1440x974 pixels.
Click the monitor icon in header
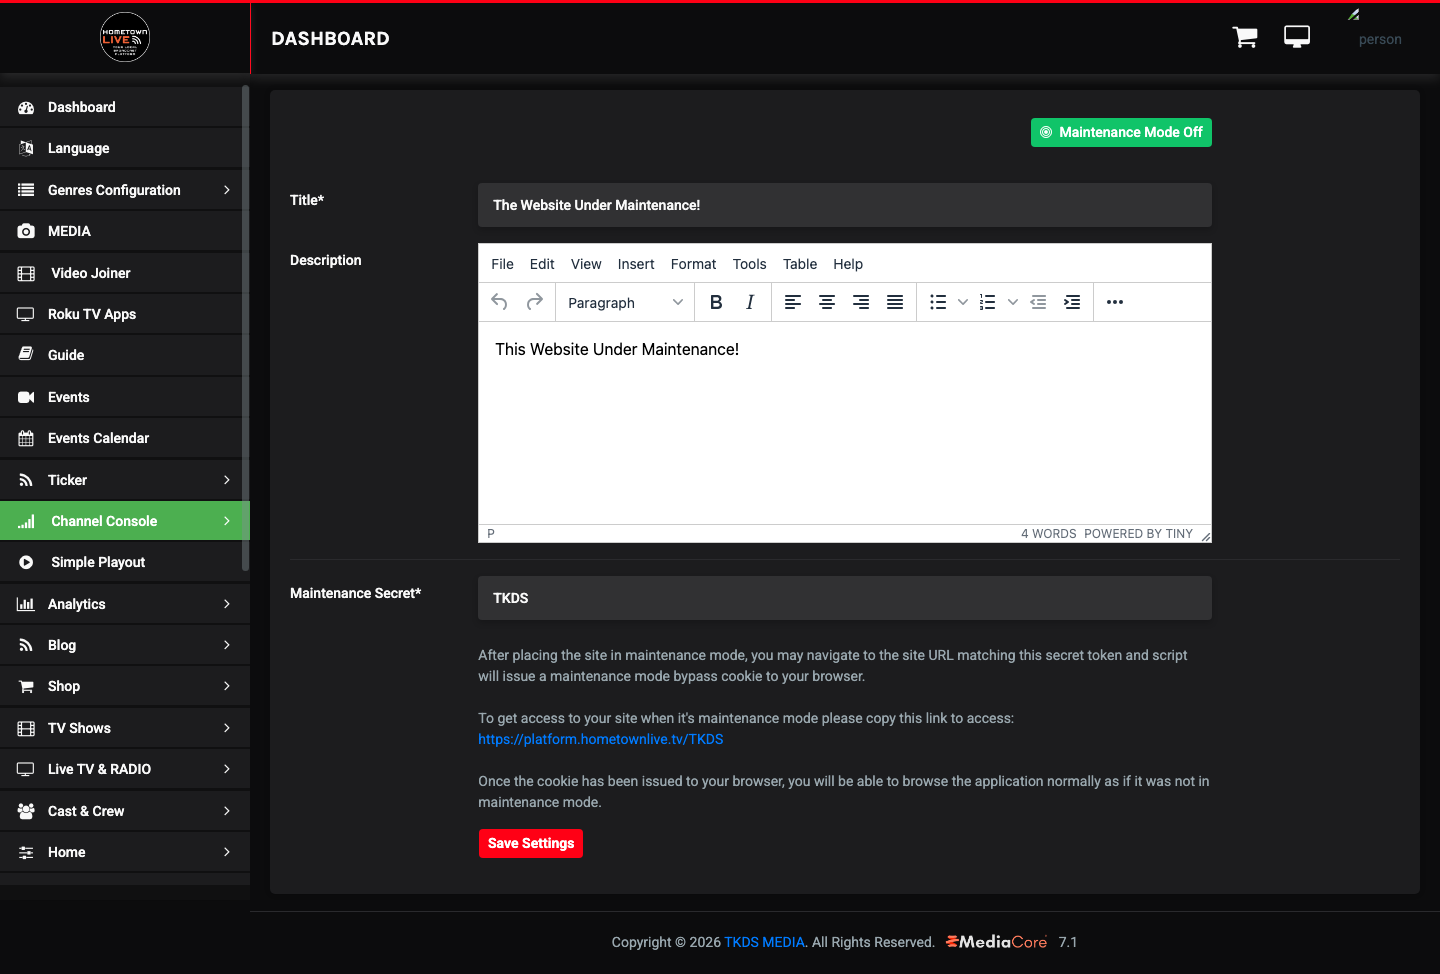pos(1297,37)
